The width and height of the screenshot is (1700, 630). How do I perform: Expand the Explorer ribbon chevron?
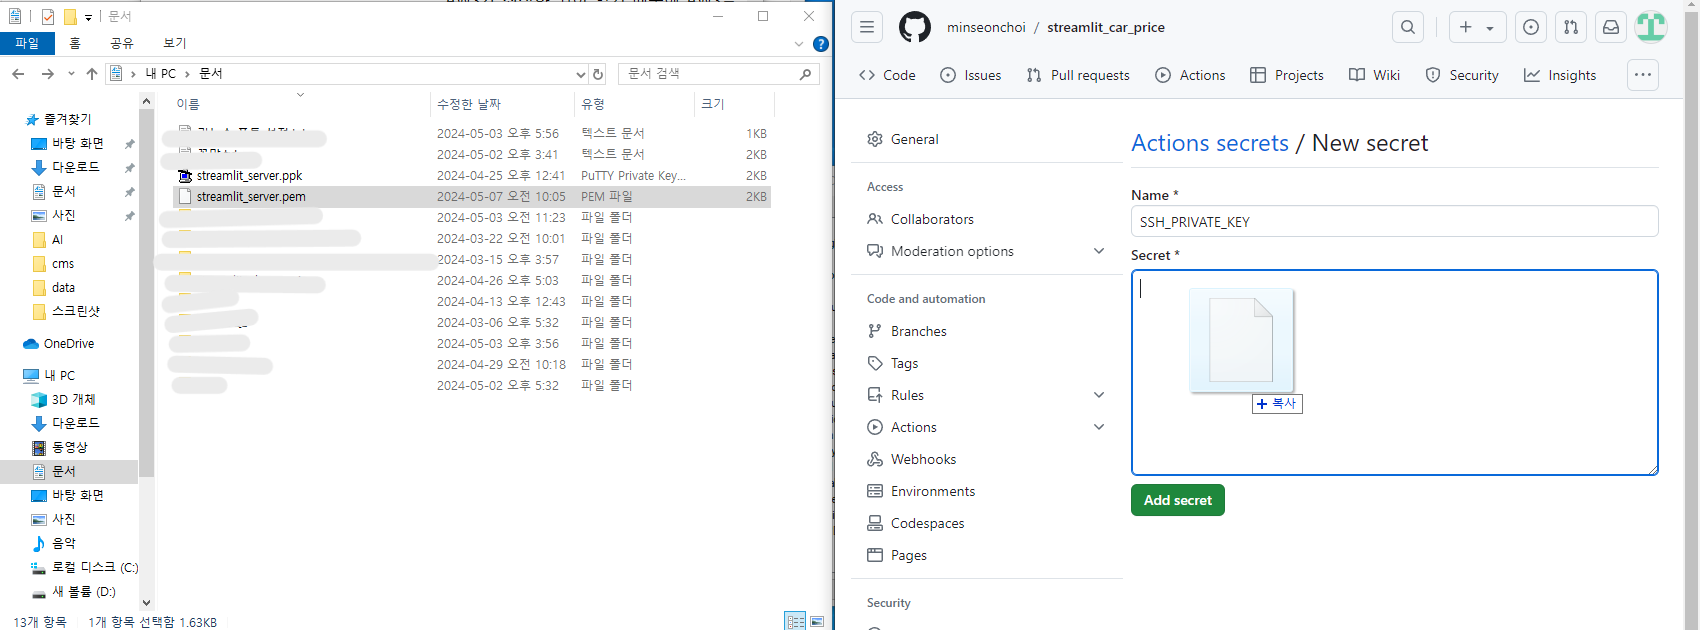[x=798, y=44]
